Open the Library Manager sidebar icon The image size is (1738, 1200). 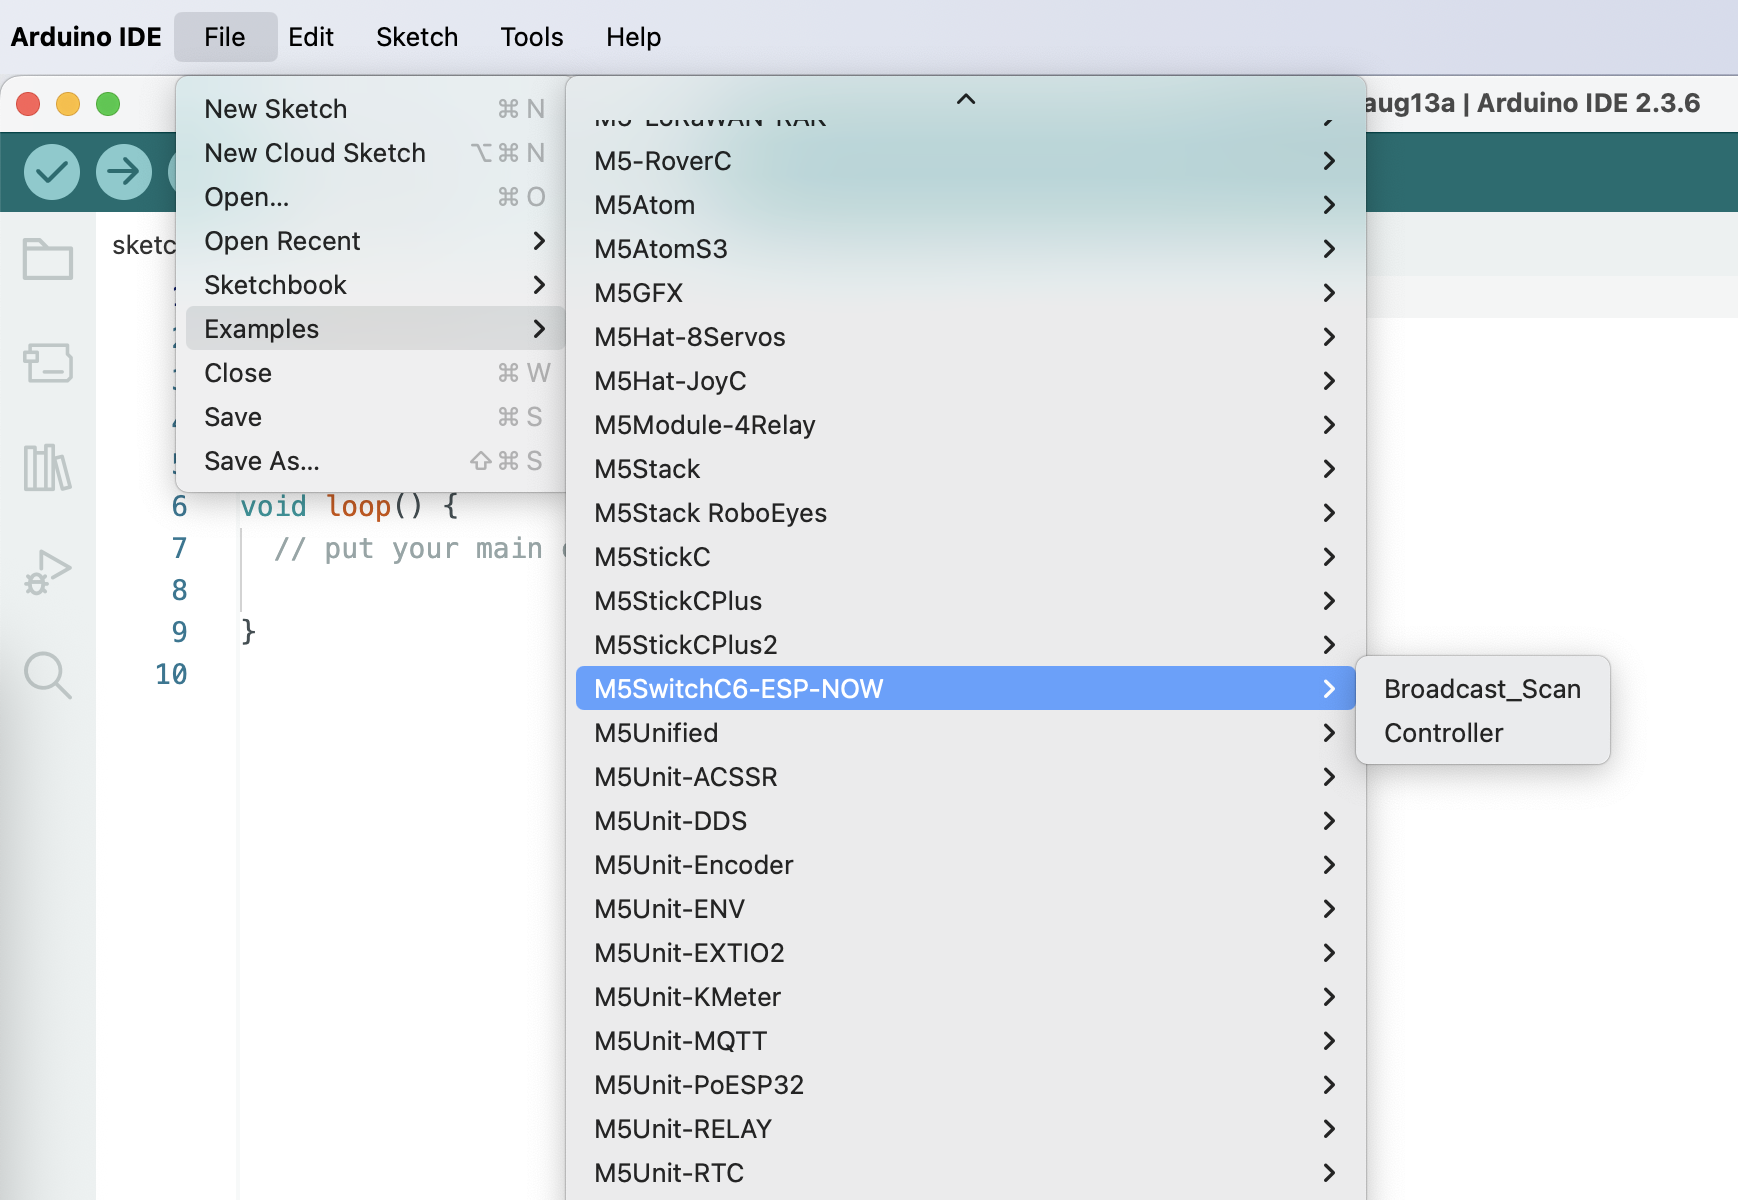48,467
